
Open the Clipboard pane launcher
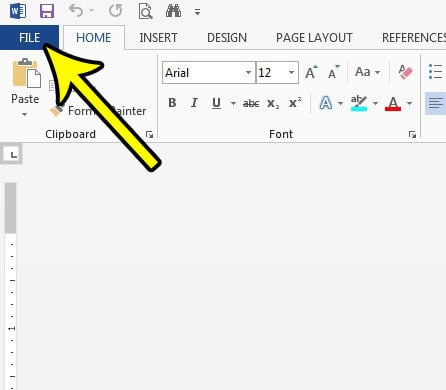149,134
